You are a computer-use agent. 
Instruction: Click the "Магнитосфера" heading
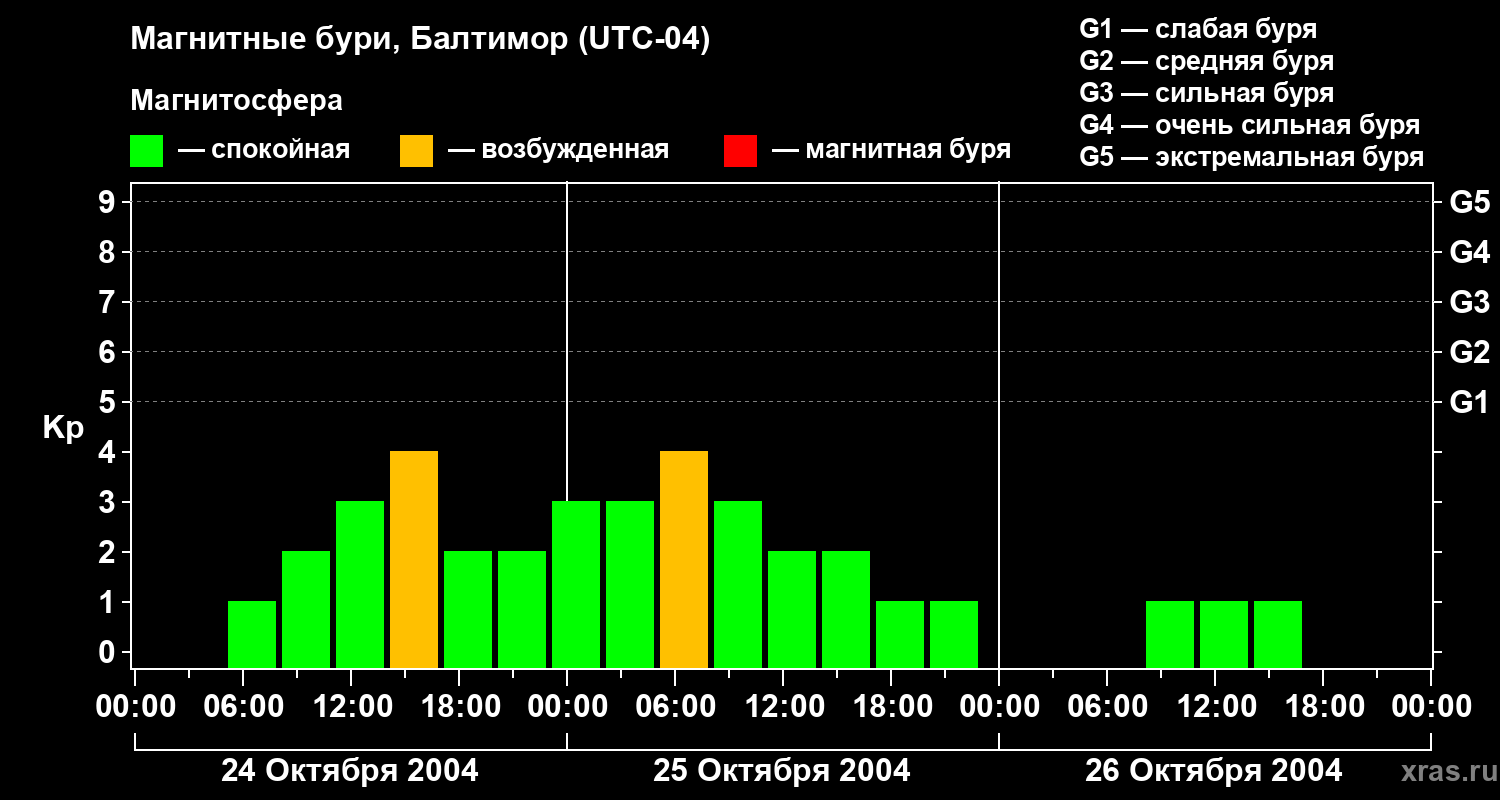pyautogui.click(x=236, y=101)
